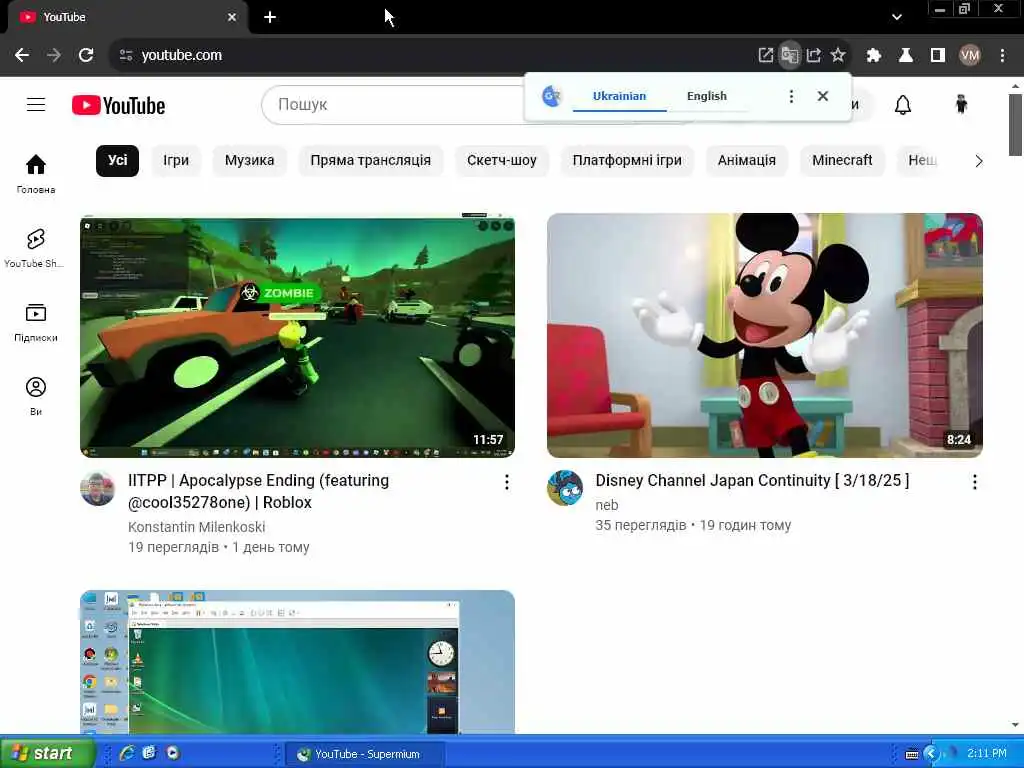The image size is (1024, 768).
Task: Bookmark this page with the star
Action: point(838,56)
